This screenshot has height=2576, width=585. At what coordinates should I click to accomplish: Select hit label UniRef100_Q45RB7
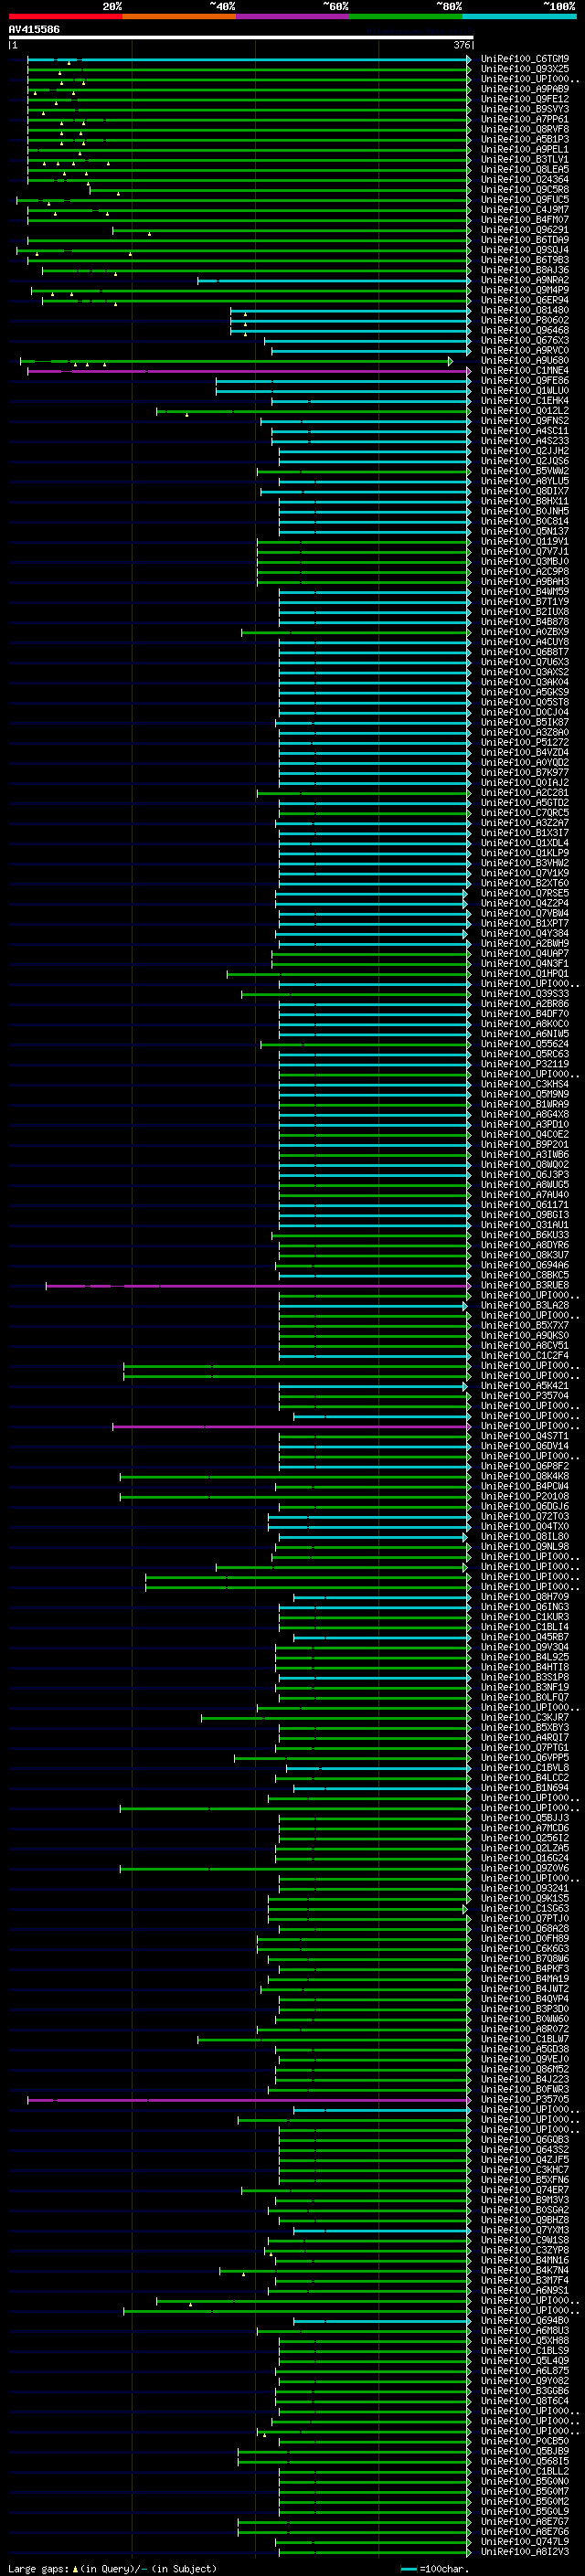pyautogui.click(x=524, y=1637)
